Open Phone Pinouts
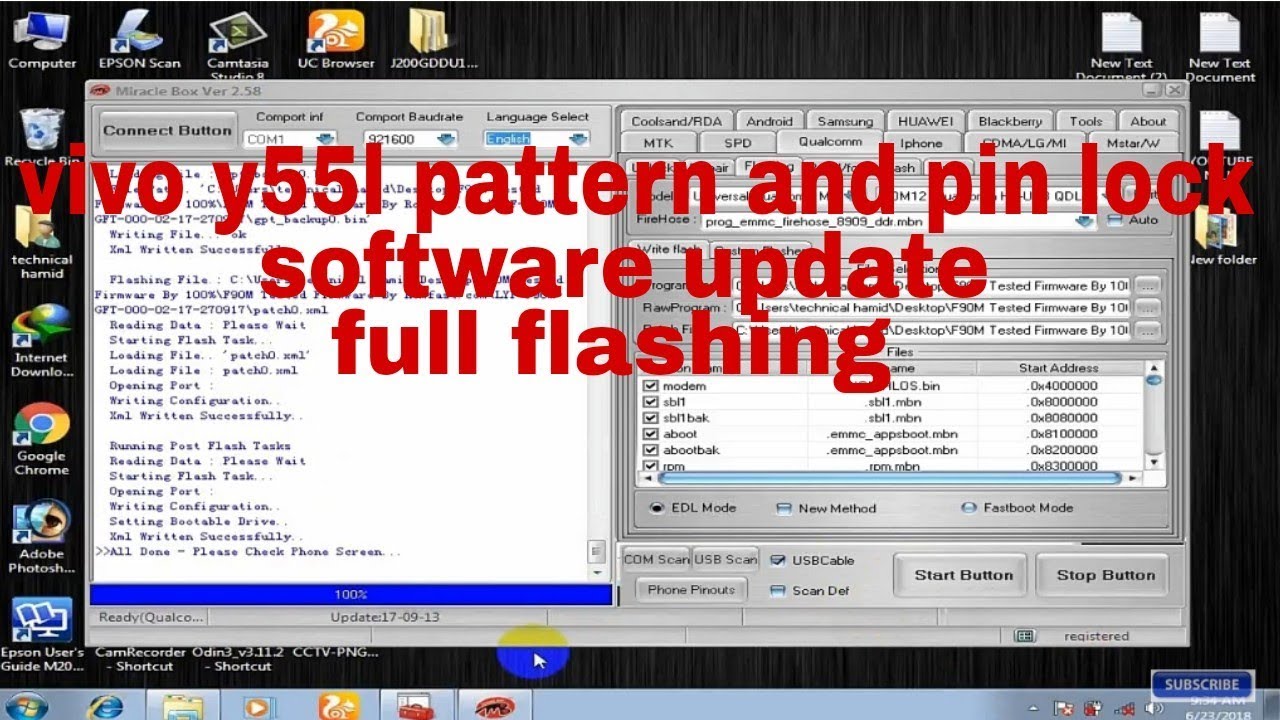This screenshot has height=720, width=1280. 692,590
